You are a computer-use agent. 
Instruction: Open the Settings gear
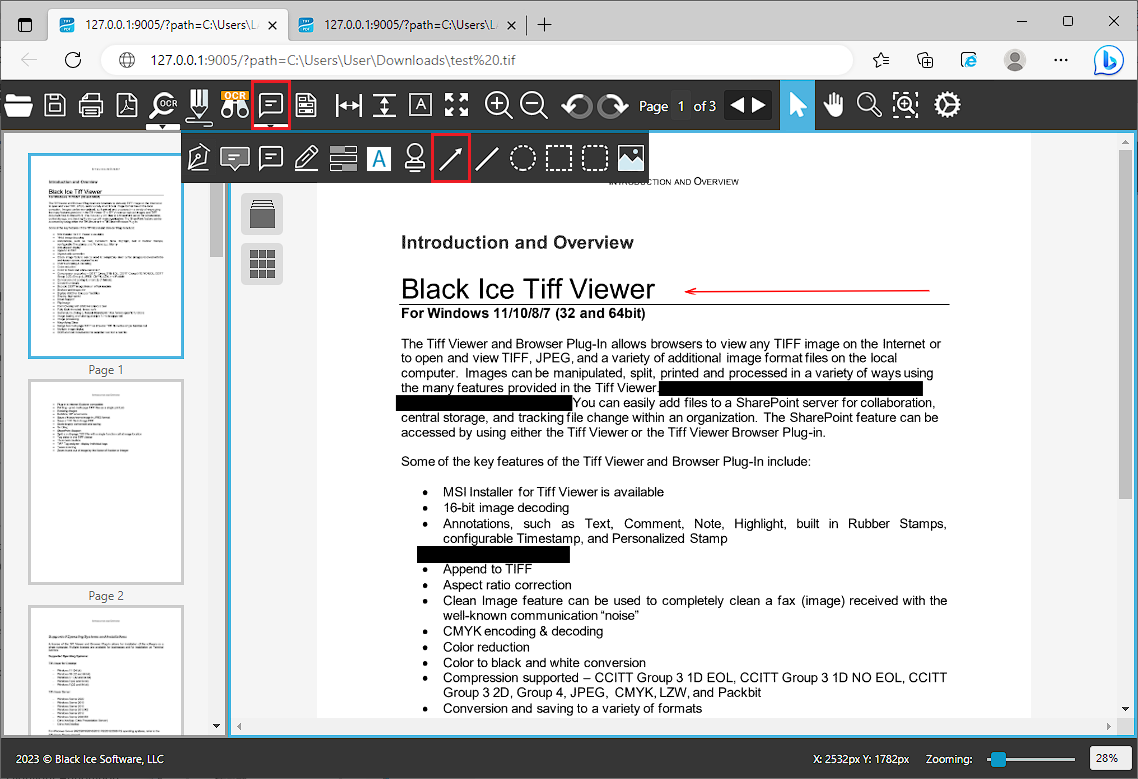tap(947, 105)
